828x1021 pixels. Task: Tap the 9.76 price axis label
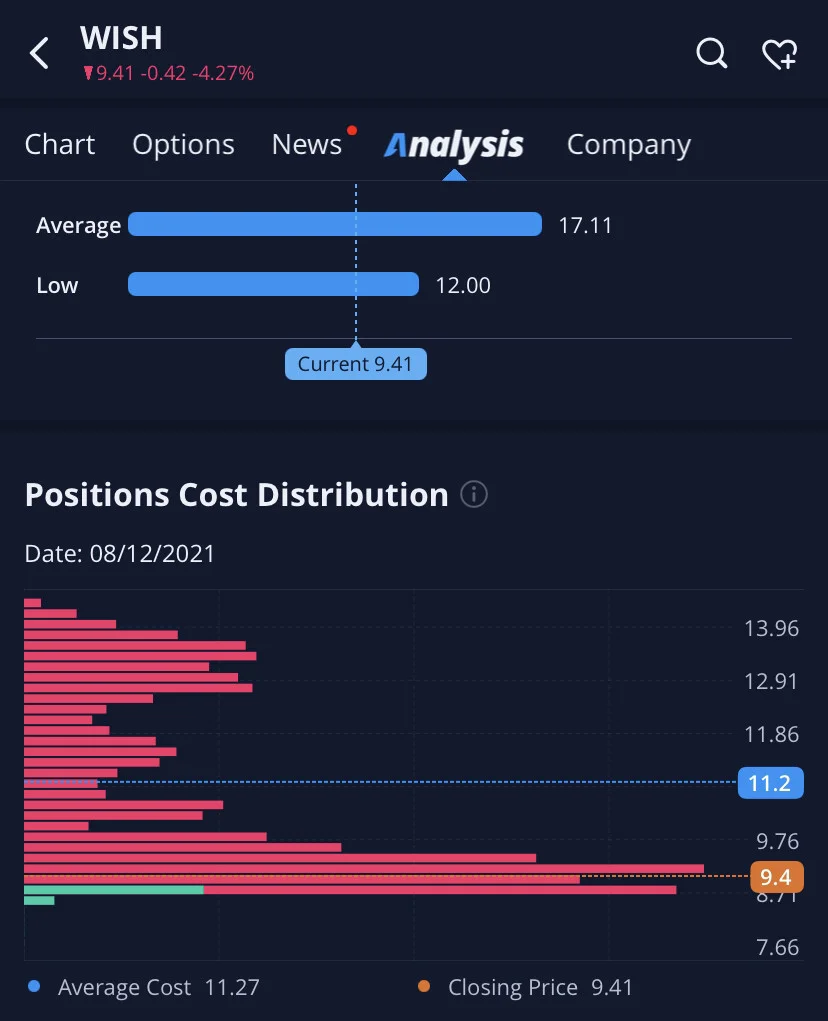777,841
